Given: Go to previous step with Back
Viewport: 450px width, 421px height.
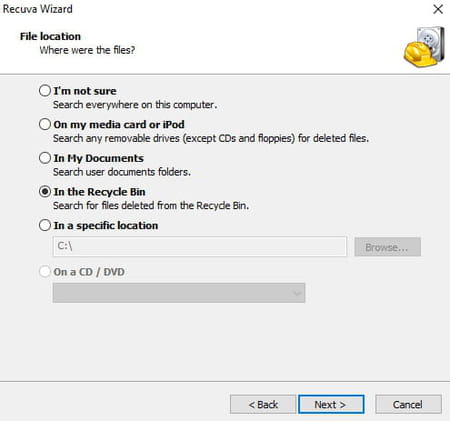Looking at the screenshot, I should coord(263,404).
